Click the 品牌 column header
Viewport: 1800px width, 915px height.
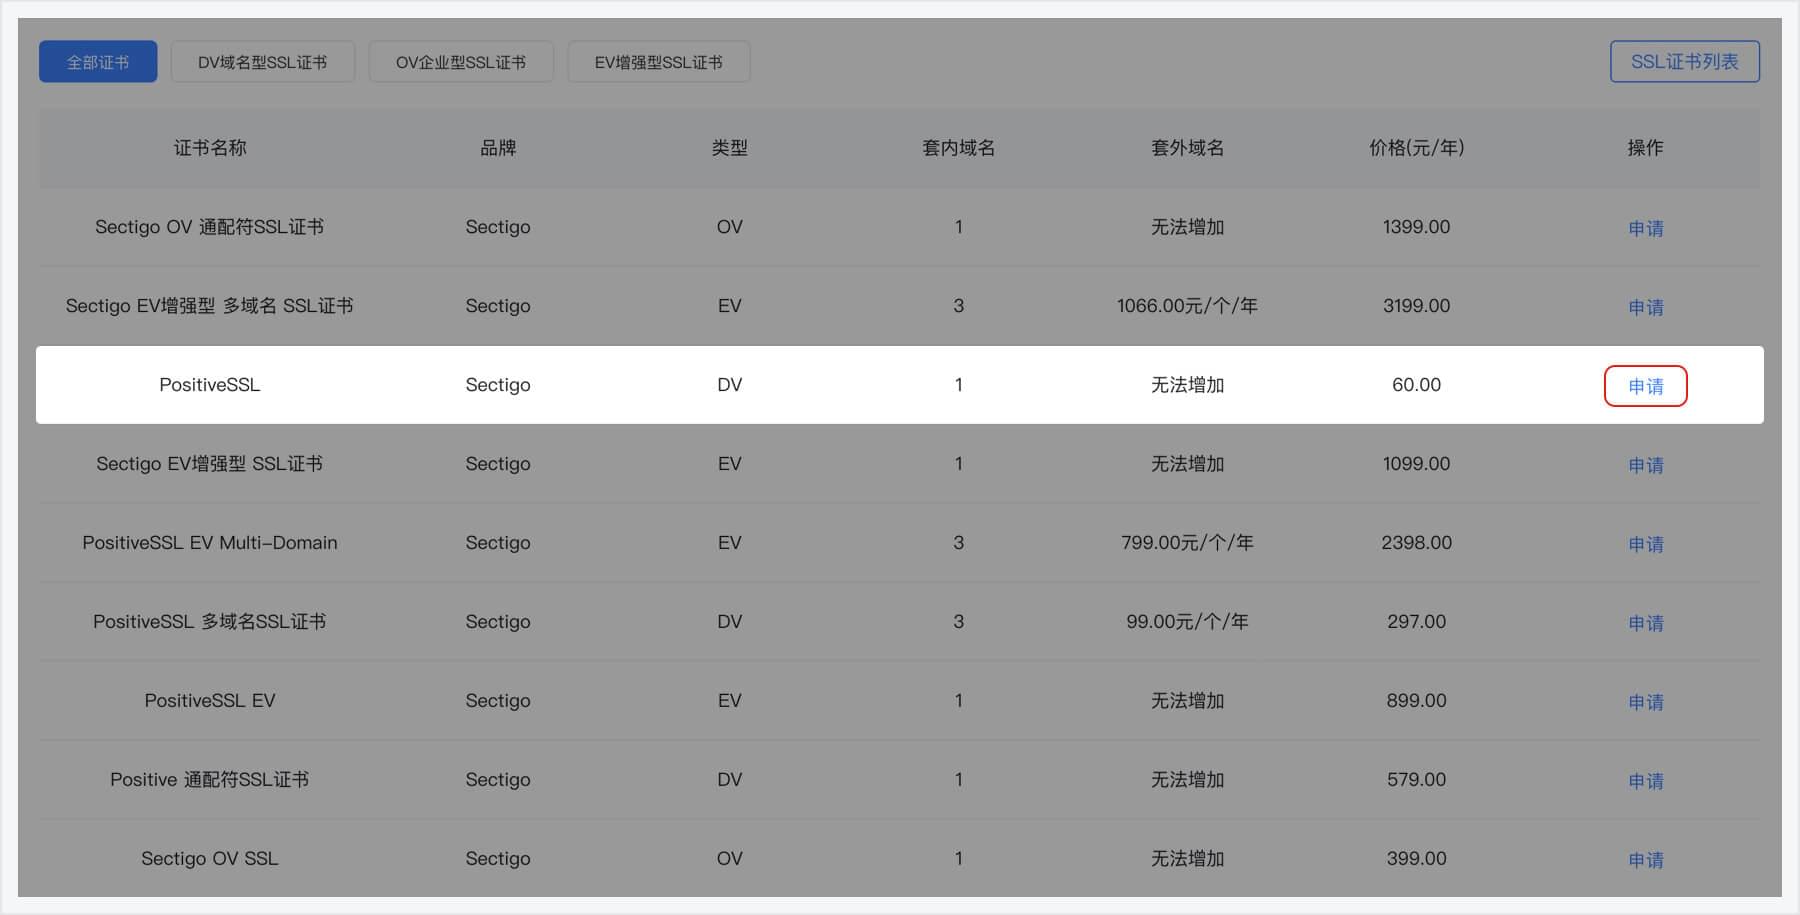coord(498,148)
